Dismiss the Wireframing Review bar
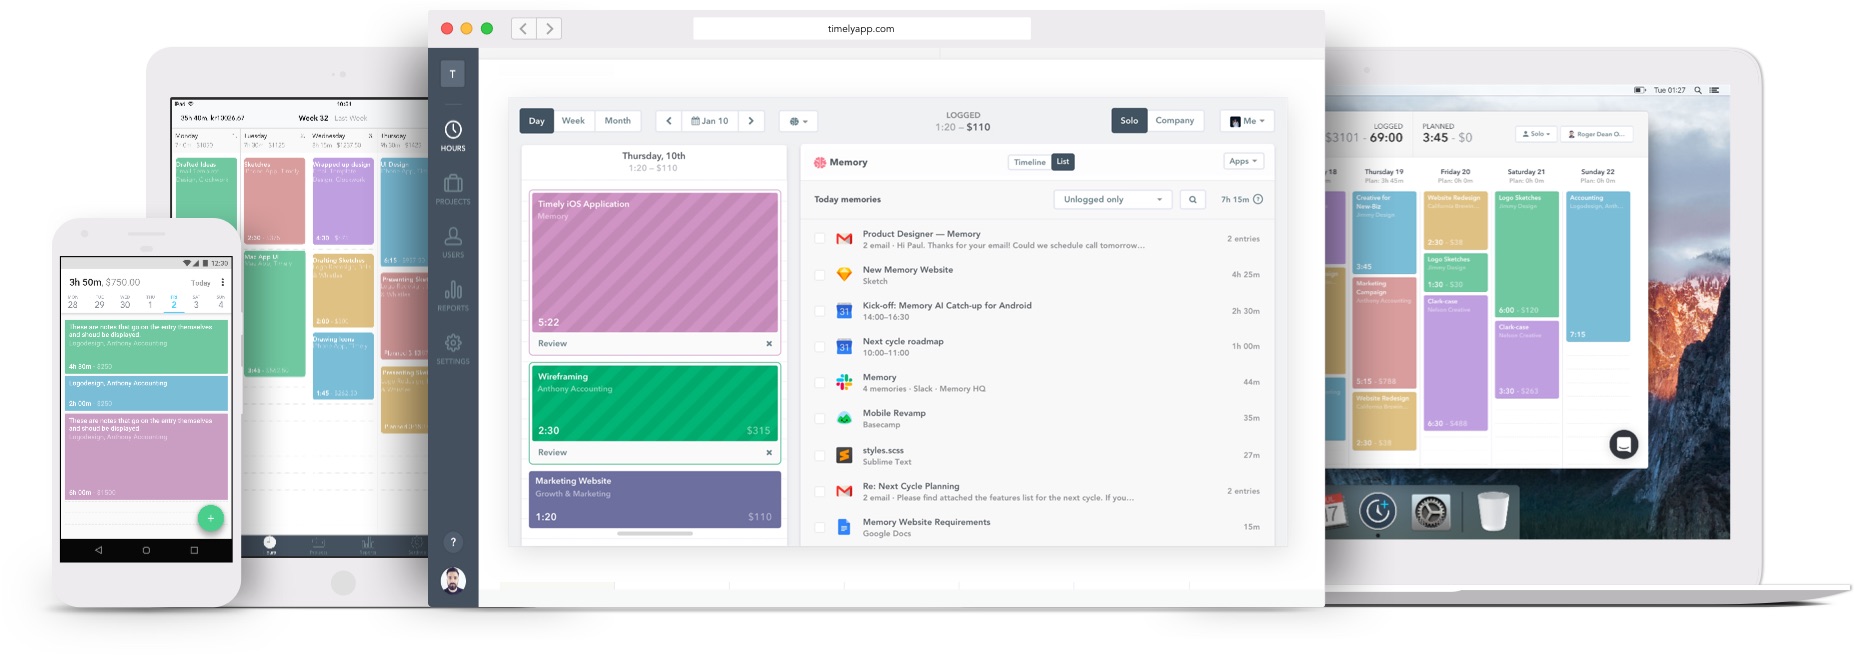Screen dimensions: 1854x656 [x=769, y=453]
